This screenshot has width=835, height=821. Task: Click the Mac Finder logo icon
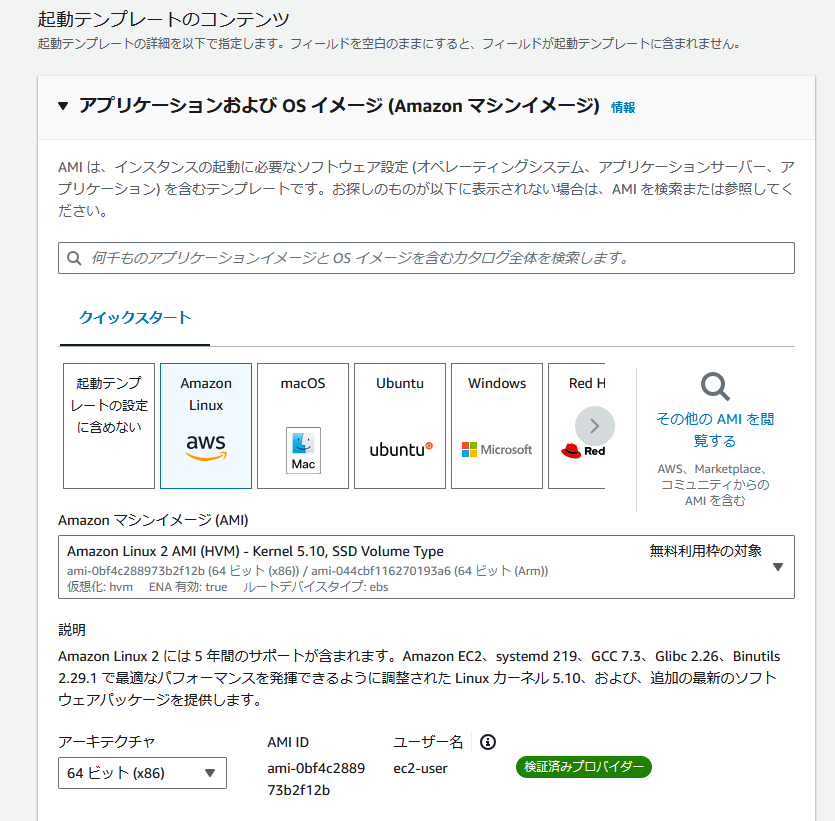tap(303, 450)
